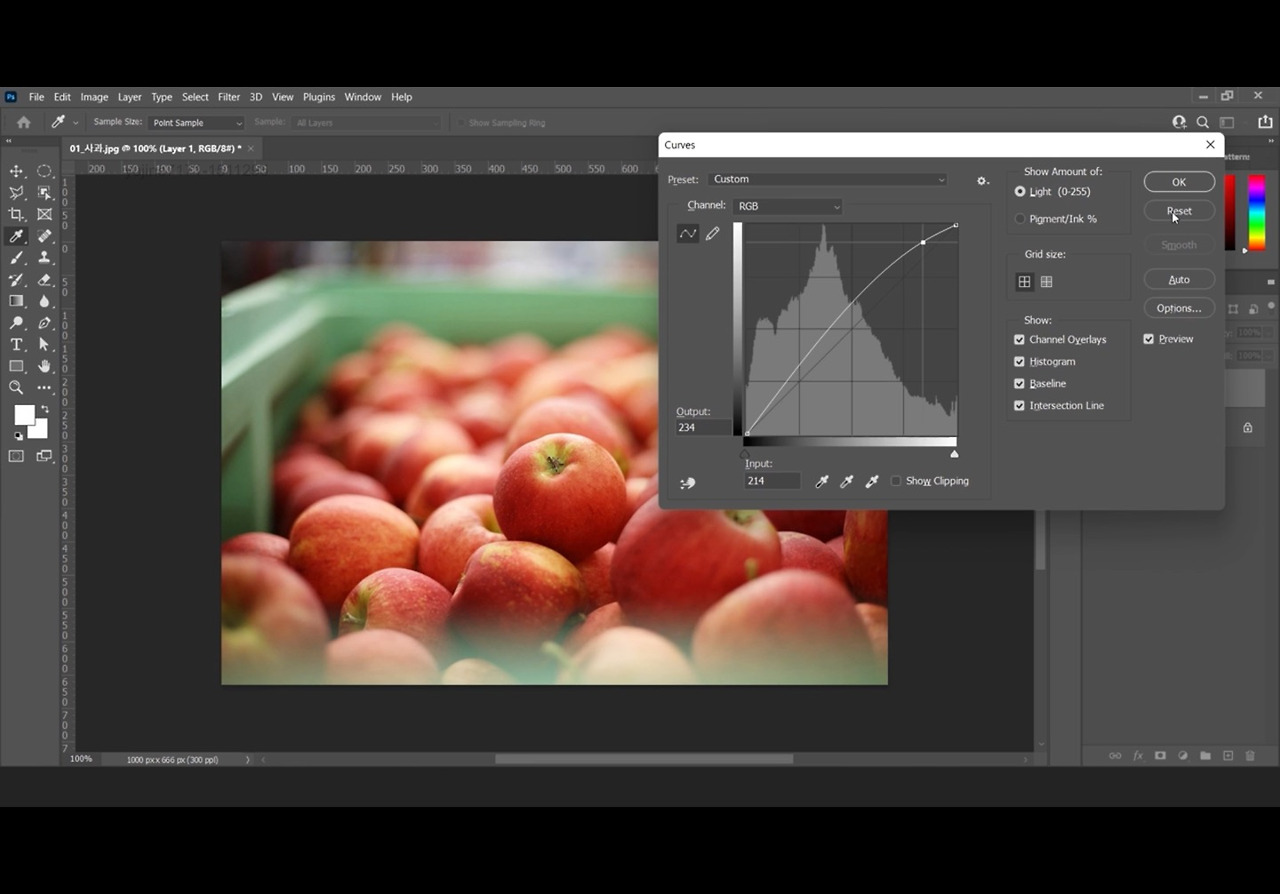This screenshot has width=1280, height=894.
Task: Open the Window menu
Action: [363, 97]
